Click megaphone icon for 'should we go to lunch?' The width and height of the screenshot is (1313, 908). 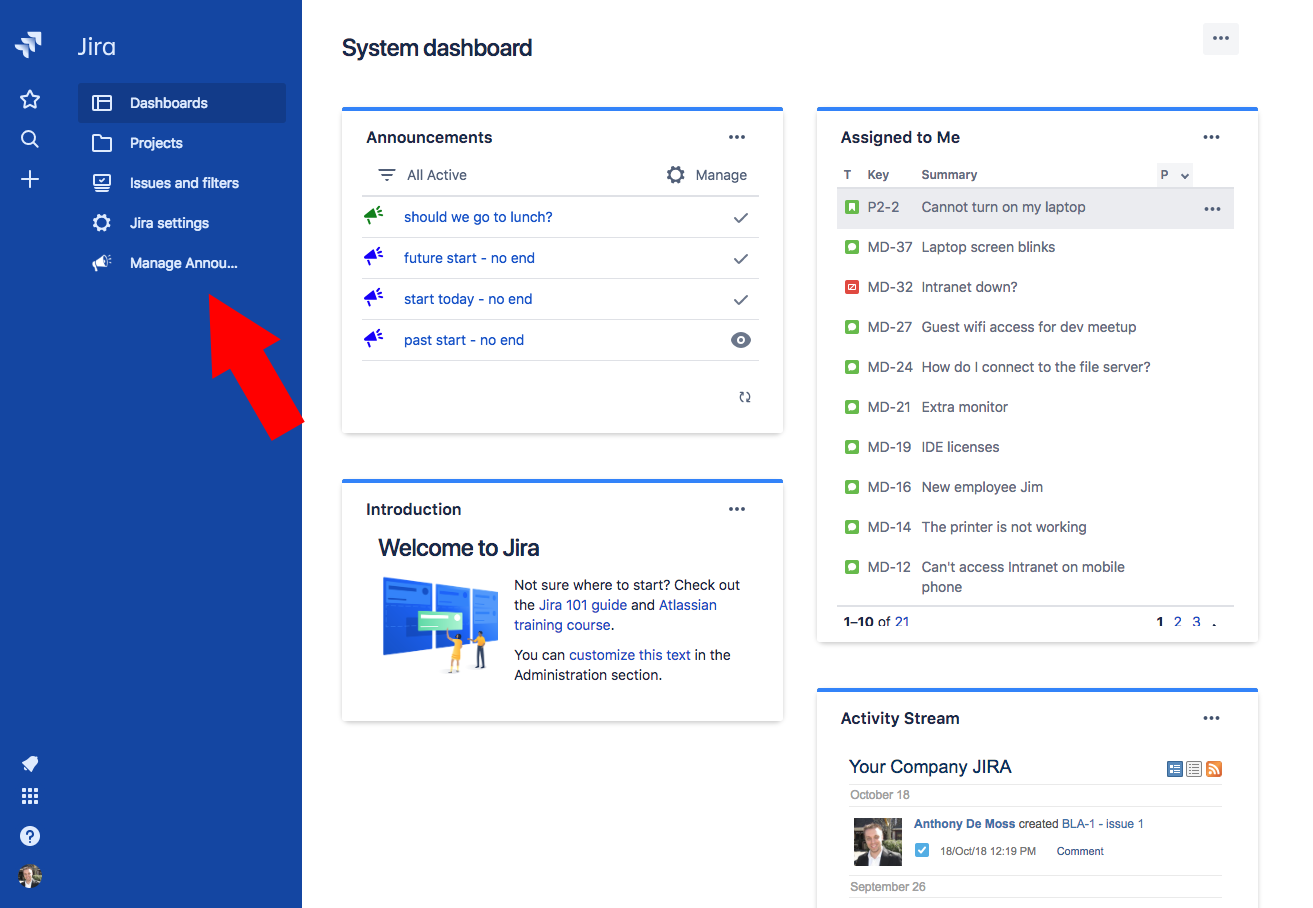tap(374, 215)
